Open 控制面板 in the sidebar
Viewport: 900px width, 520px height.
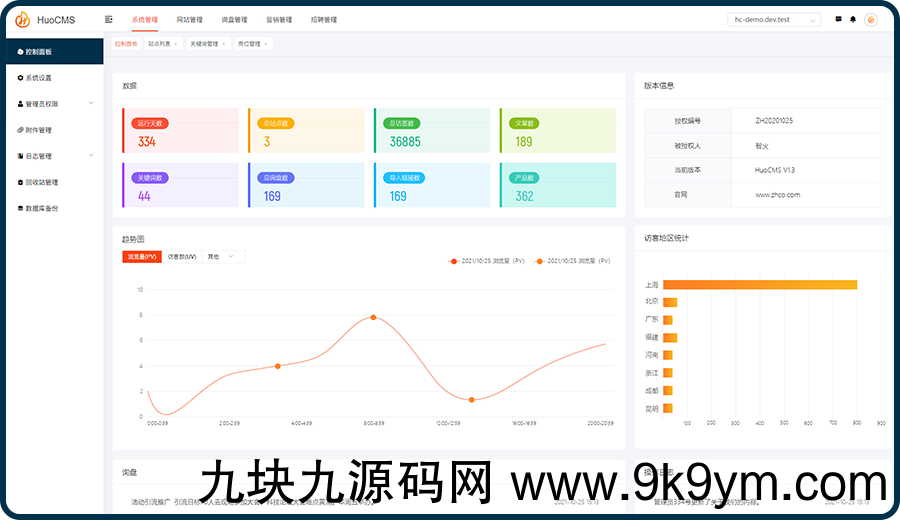point(55,52)
